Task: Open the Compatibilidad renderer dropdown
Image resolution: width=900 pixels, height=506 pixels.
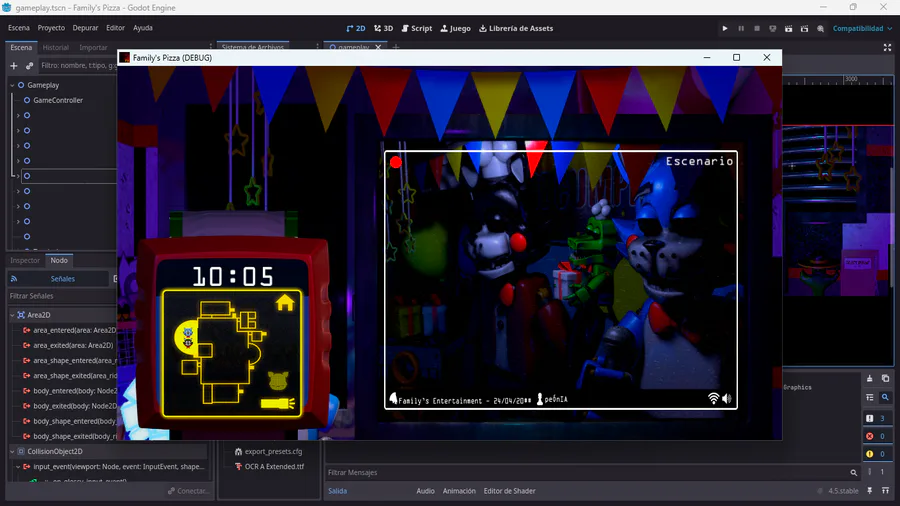Action: coord(861,28)
